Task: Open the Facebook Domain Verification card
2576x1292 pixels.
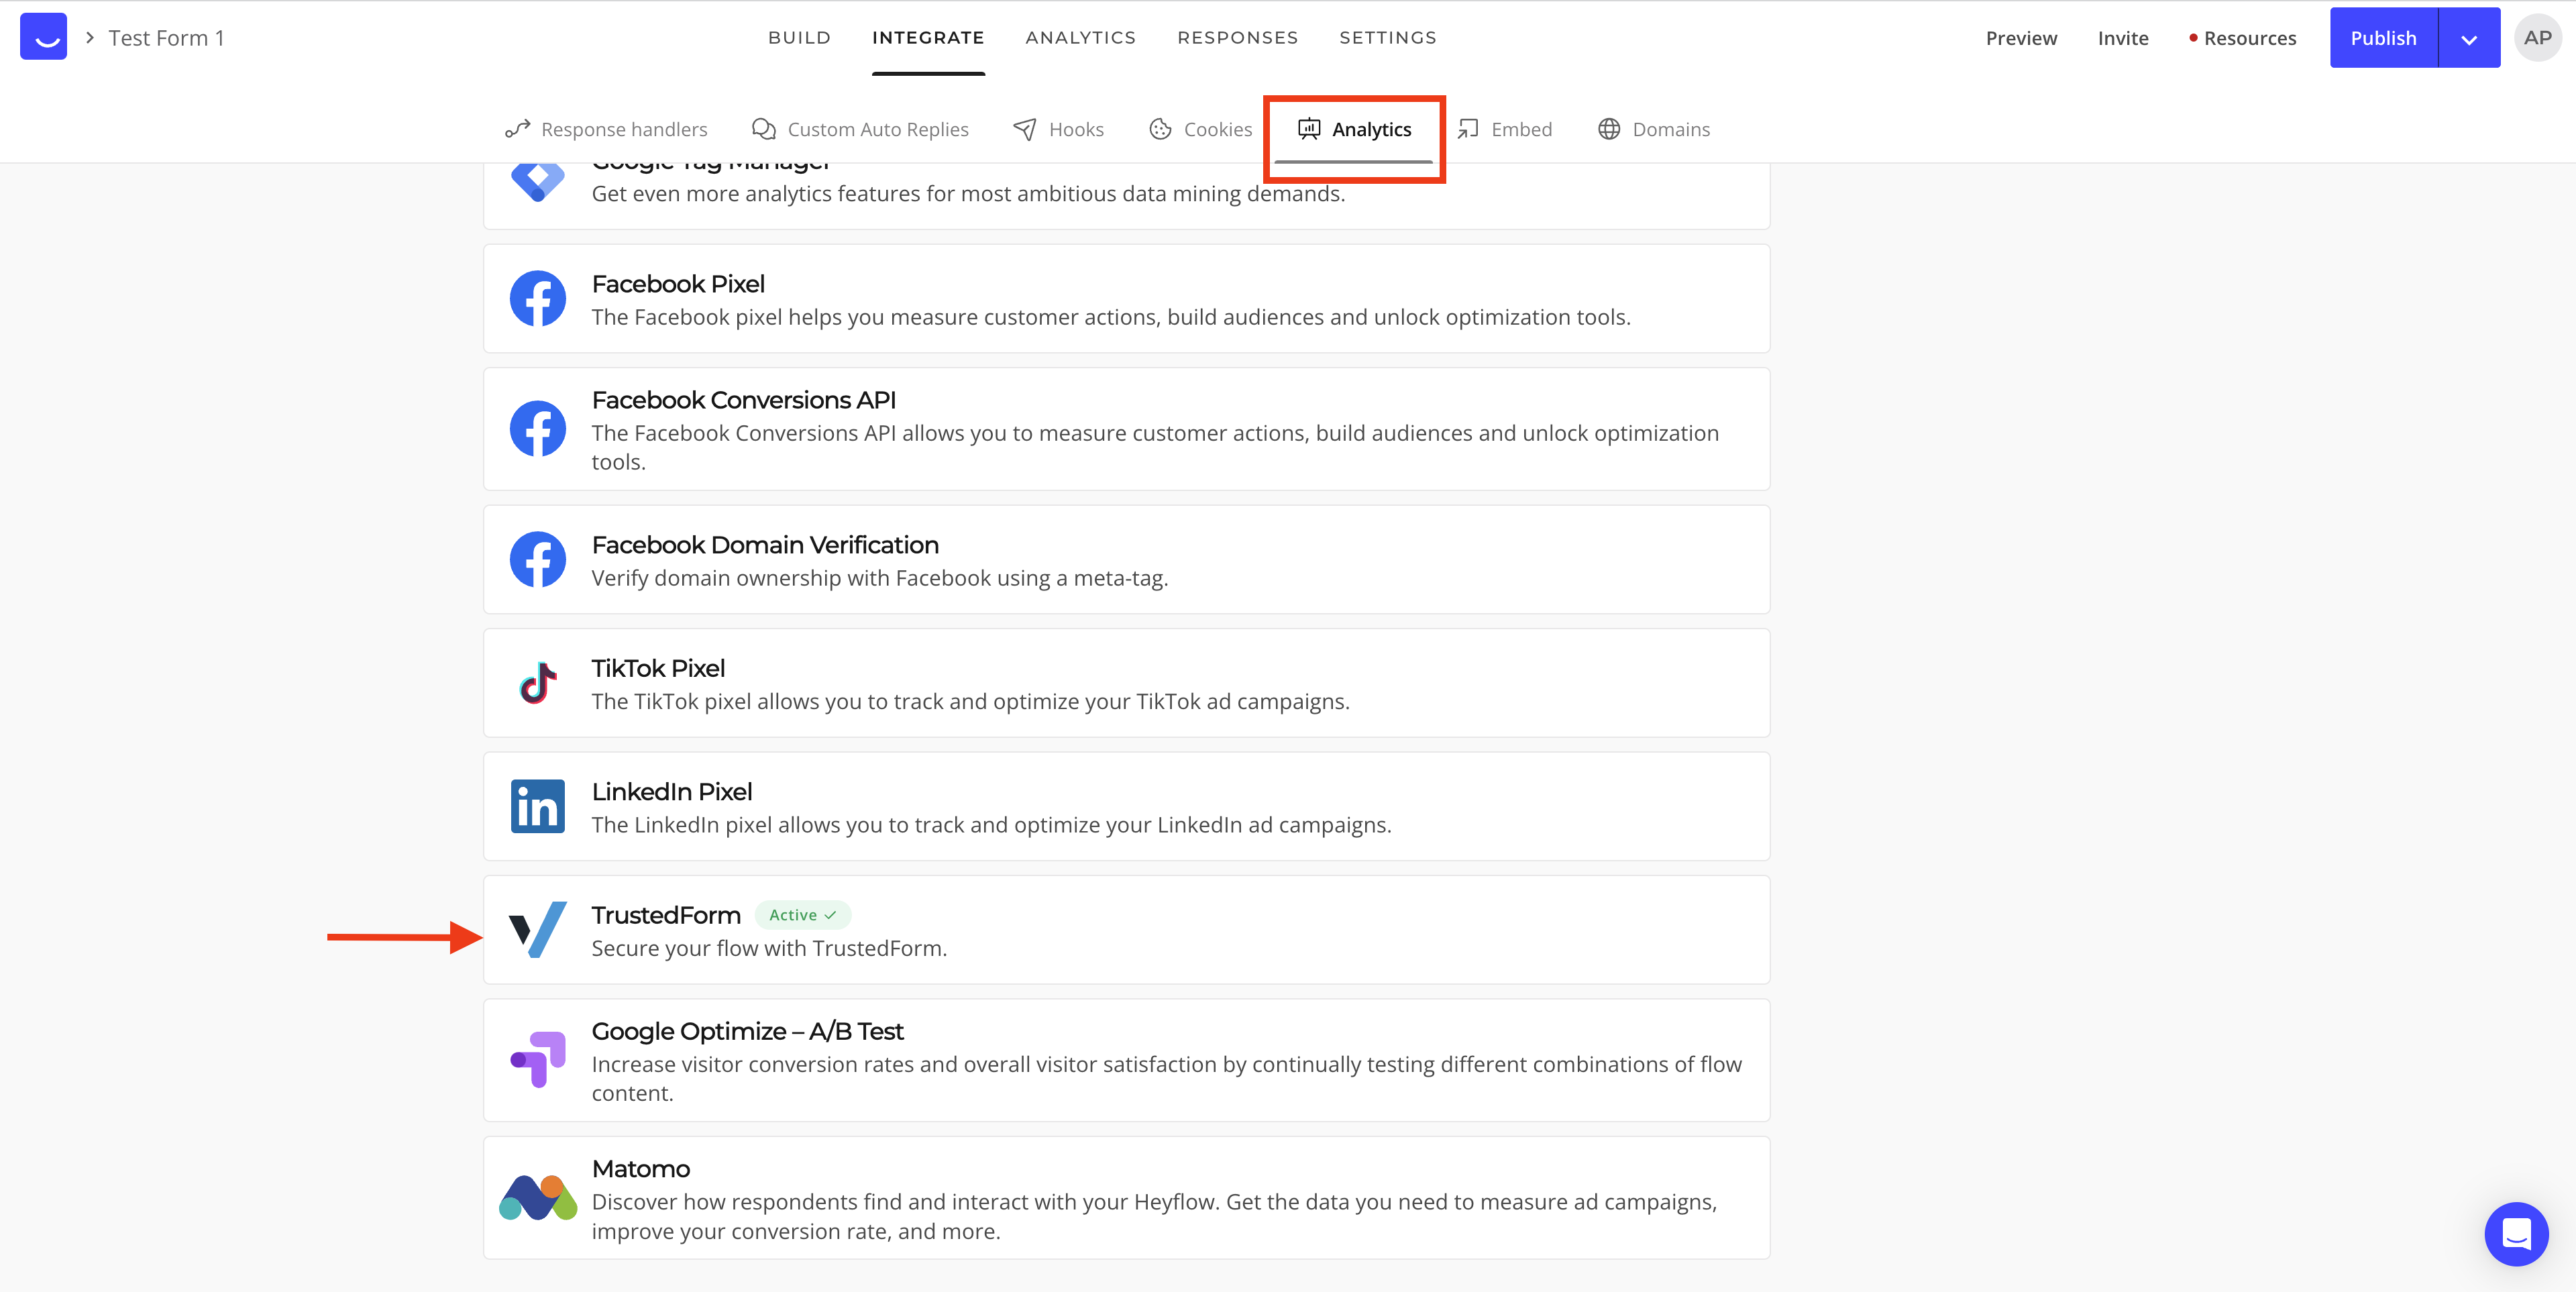Action: pyautogui.click(x=1126, y=560)
